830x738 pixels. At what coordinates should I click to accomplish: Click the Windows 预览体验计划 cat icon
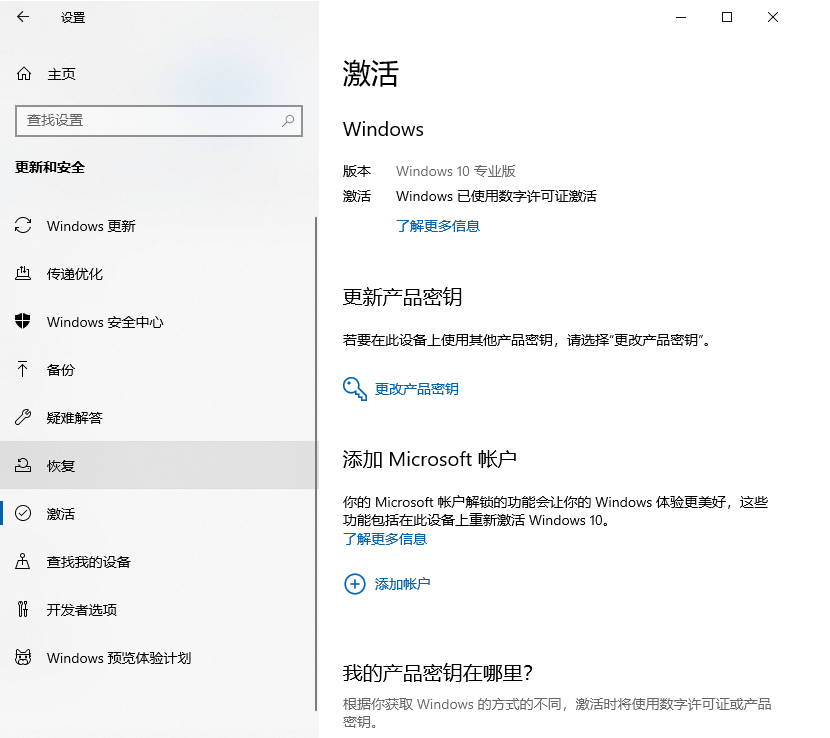pos(23,658)
